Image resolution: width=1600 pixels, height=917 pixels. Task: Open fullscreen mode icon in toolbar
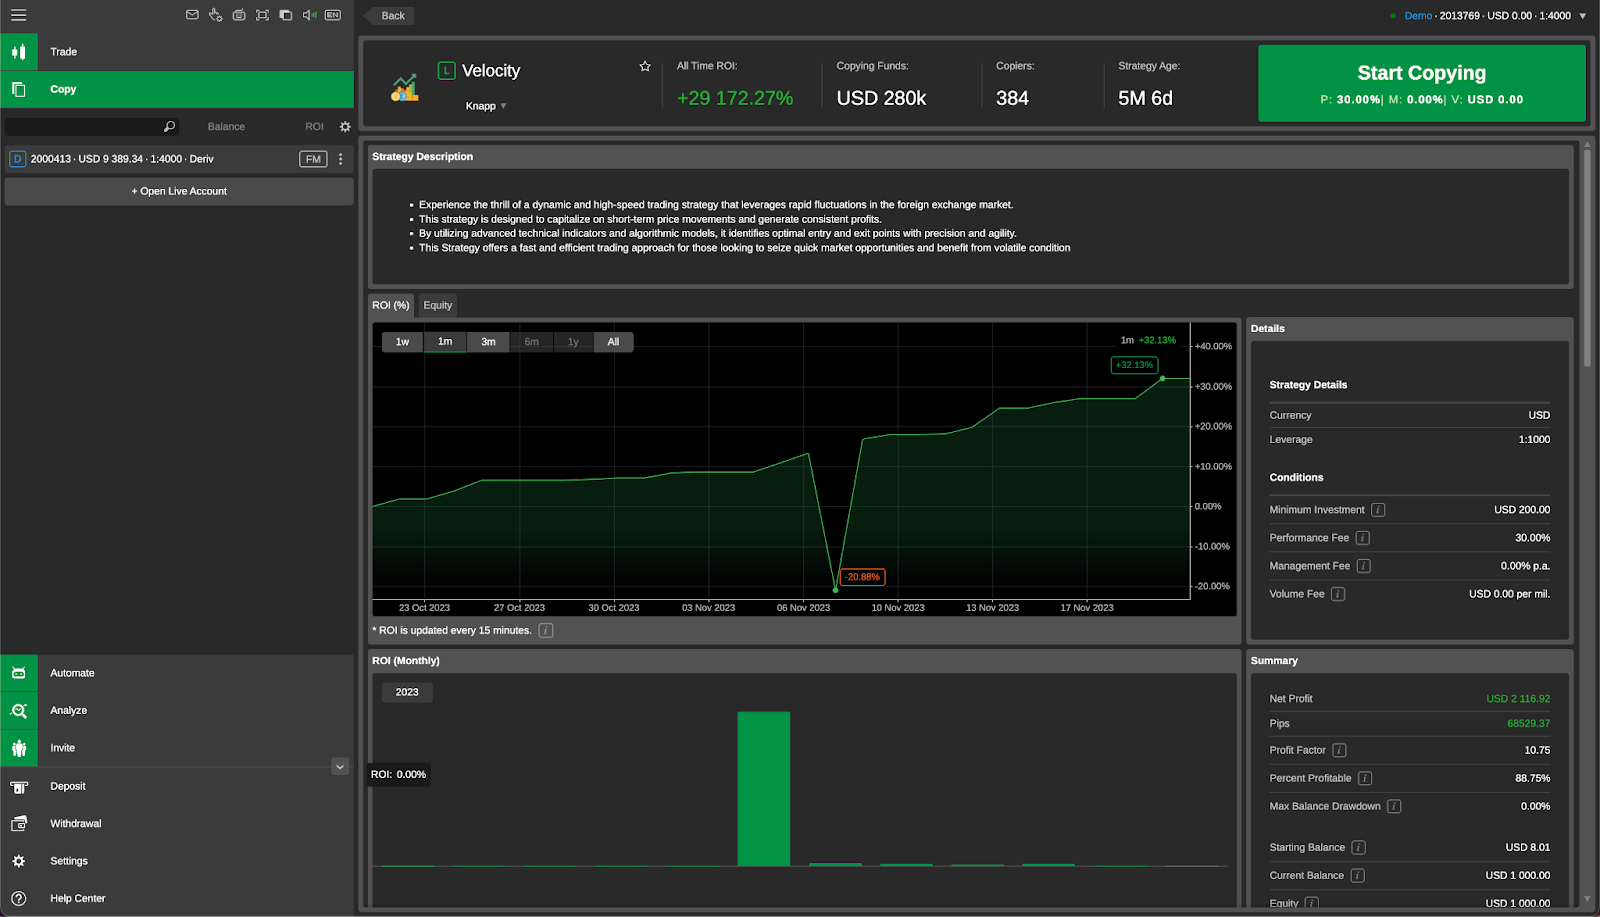[262, 15]
